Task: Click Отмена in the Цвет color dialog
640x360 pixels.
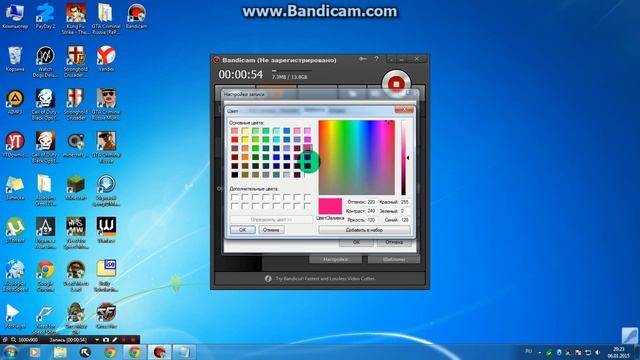Action: [x=271, y=230]
